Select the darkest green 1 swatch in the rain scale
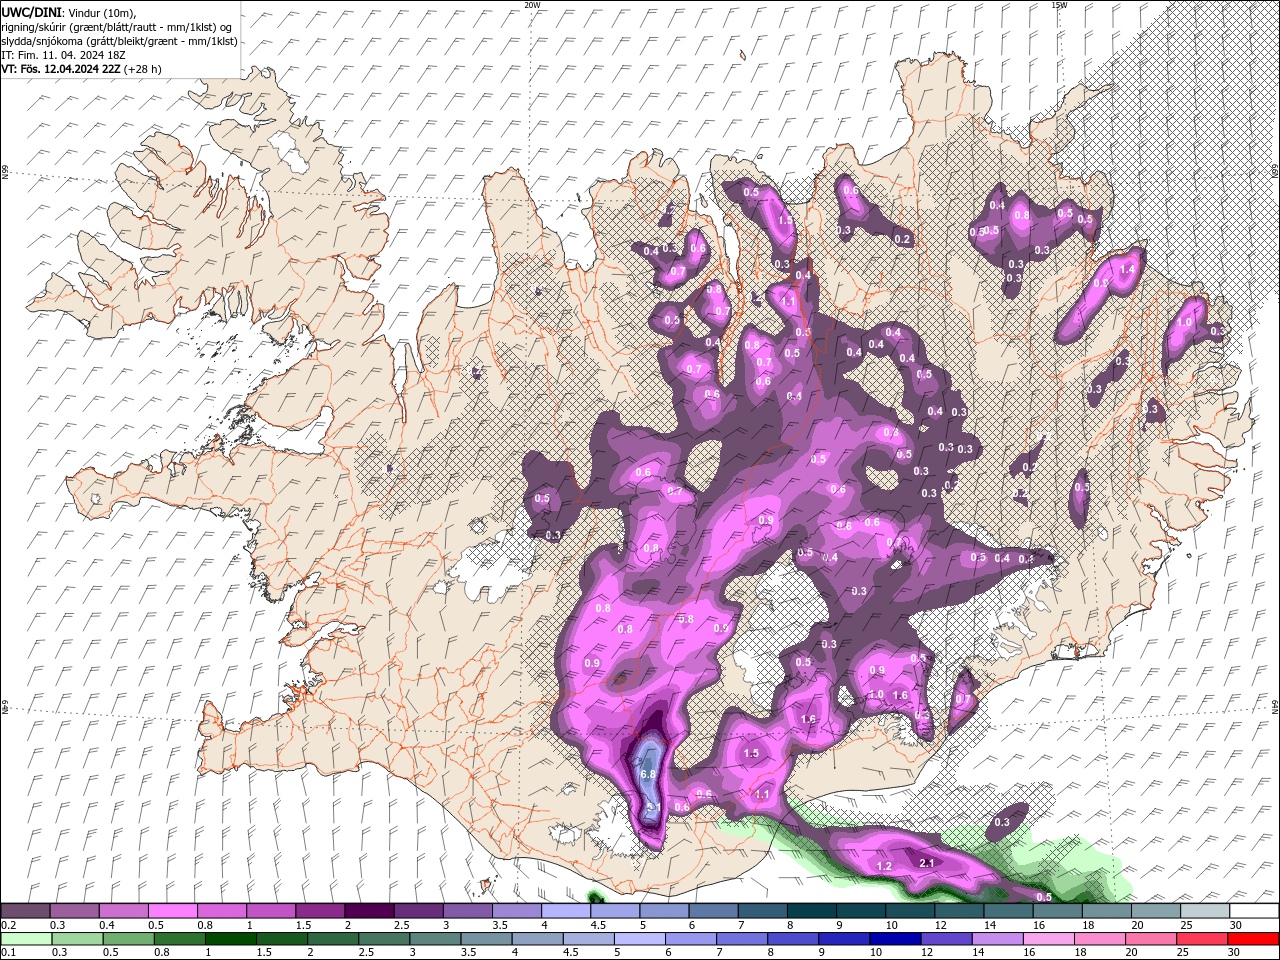Screen dimensions: 1280x960 coord(230,939)
